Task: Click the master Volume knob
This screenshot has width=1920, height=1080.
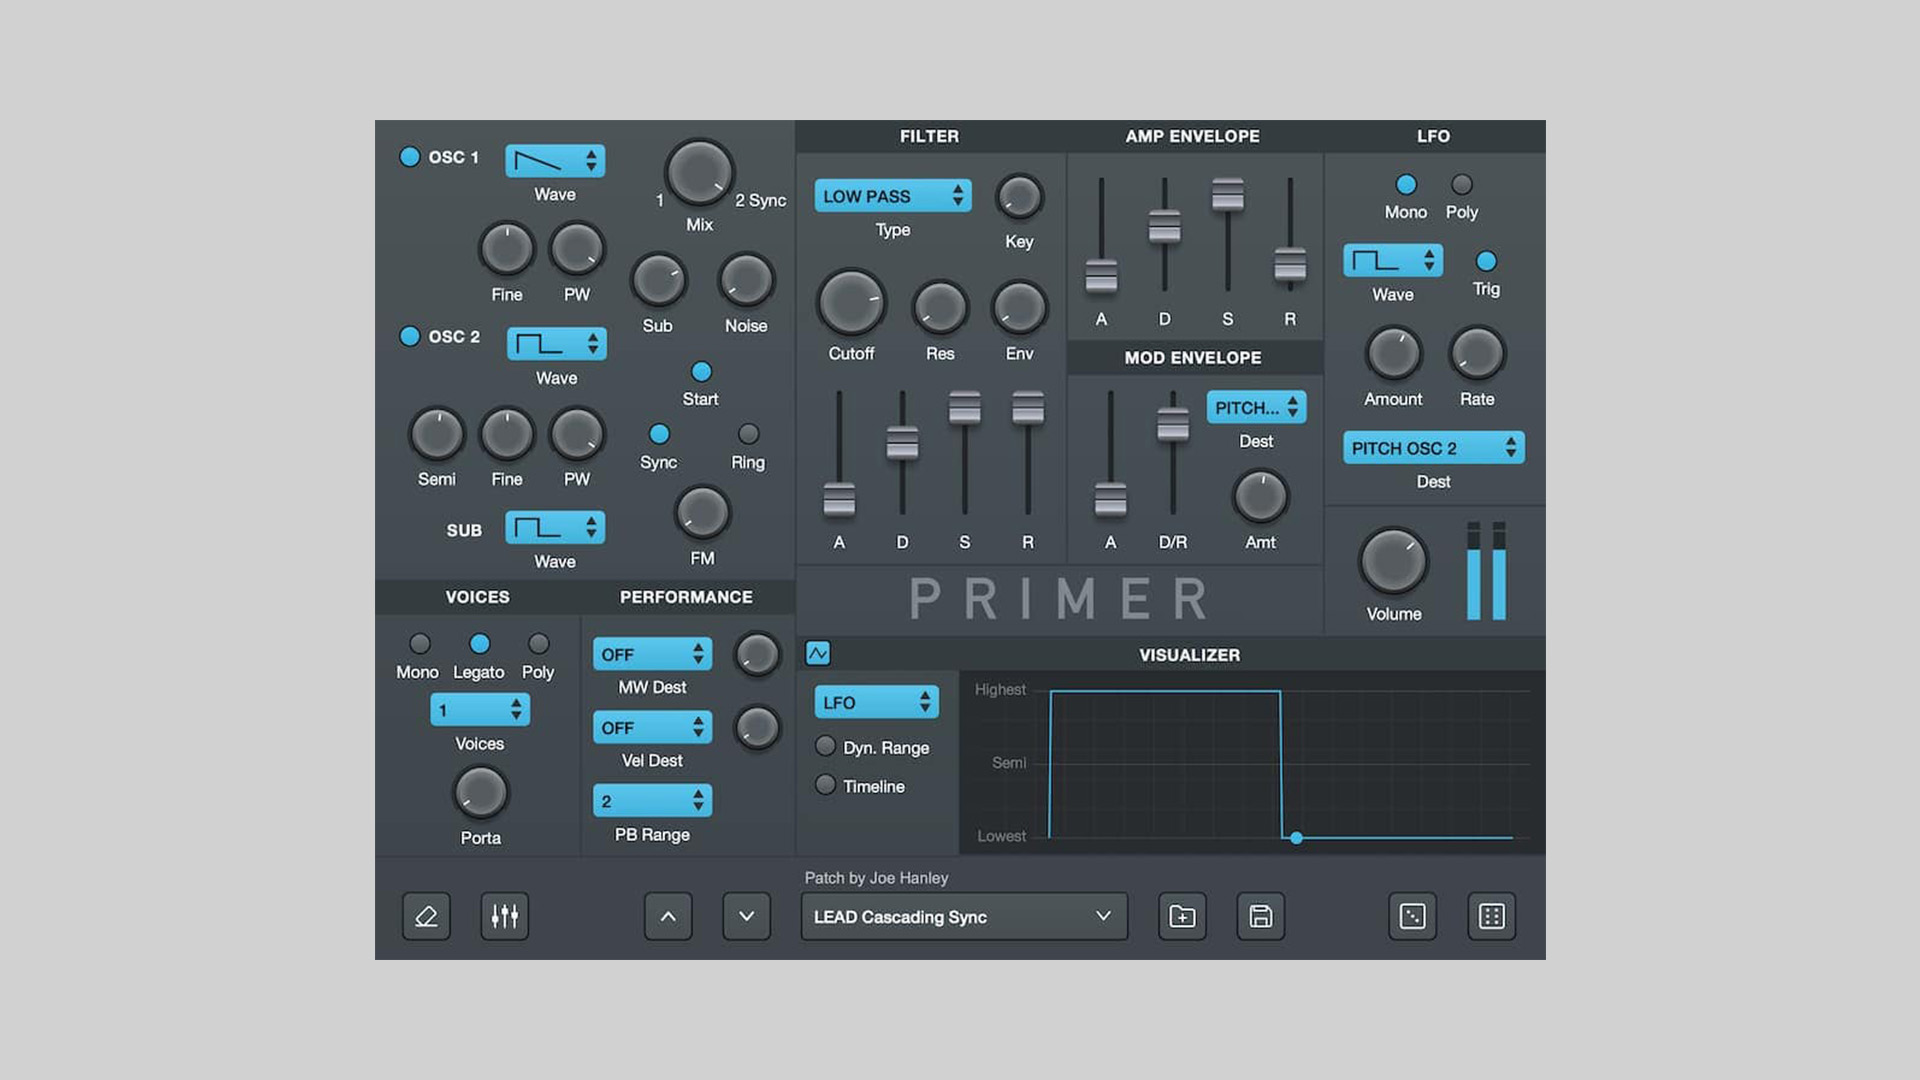Action: [x=1393, y=562]
